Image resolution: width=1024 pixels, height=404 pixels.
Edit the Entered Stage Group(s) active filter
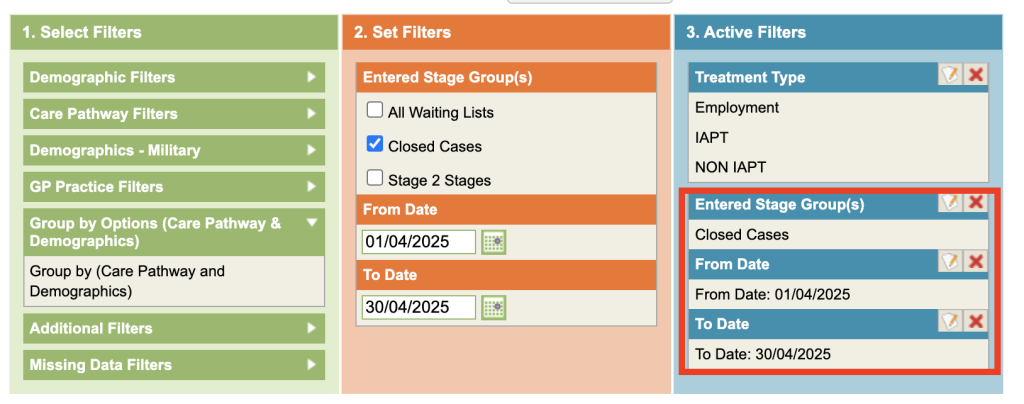pos(950,203)
